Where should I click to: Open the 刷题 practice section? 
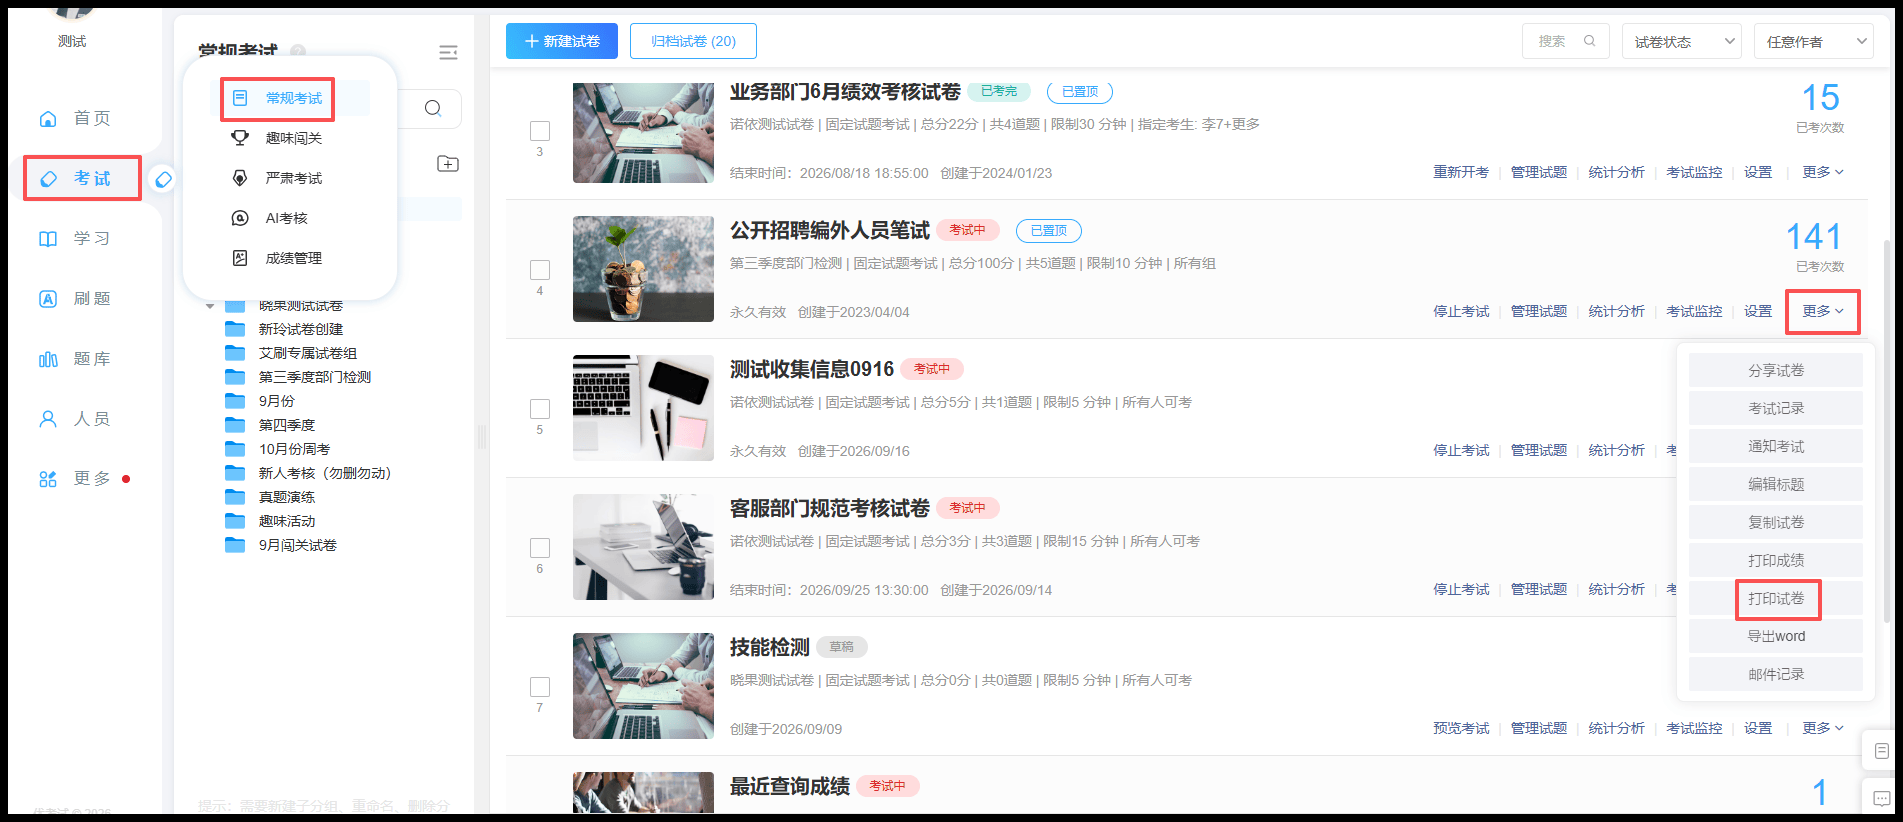(x=74, y=298)
